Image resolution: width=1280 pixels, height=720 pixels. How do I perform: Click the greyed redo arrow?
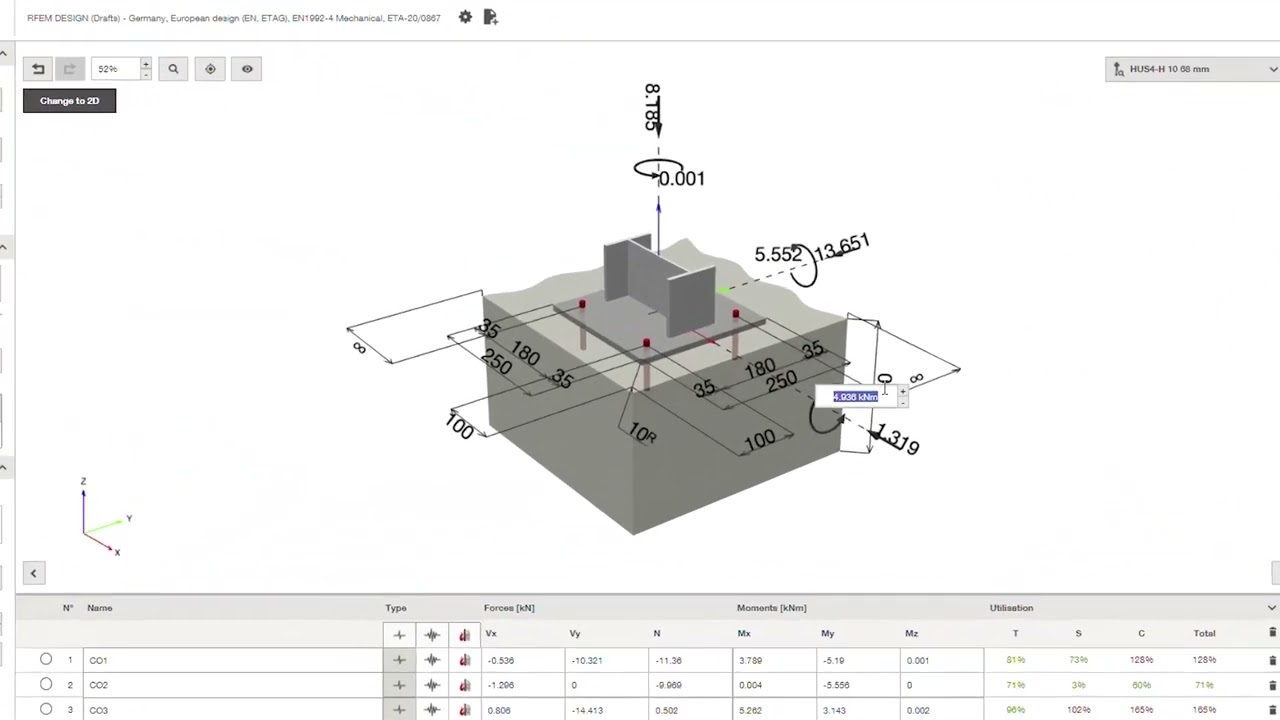click(69, 69)
